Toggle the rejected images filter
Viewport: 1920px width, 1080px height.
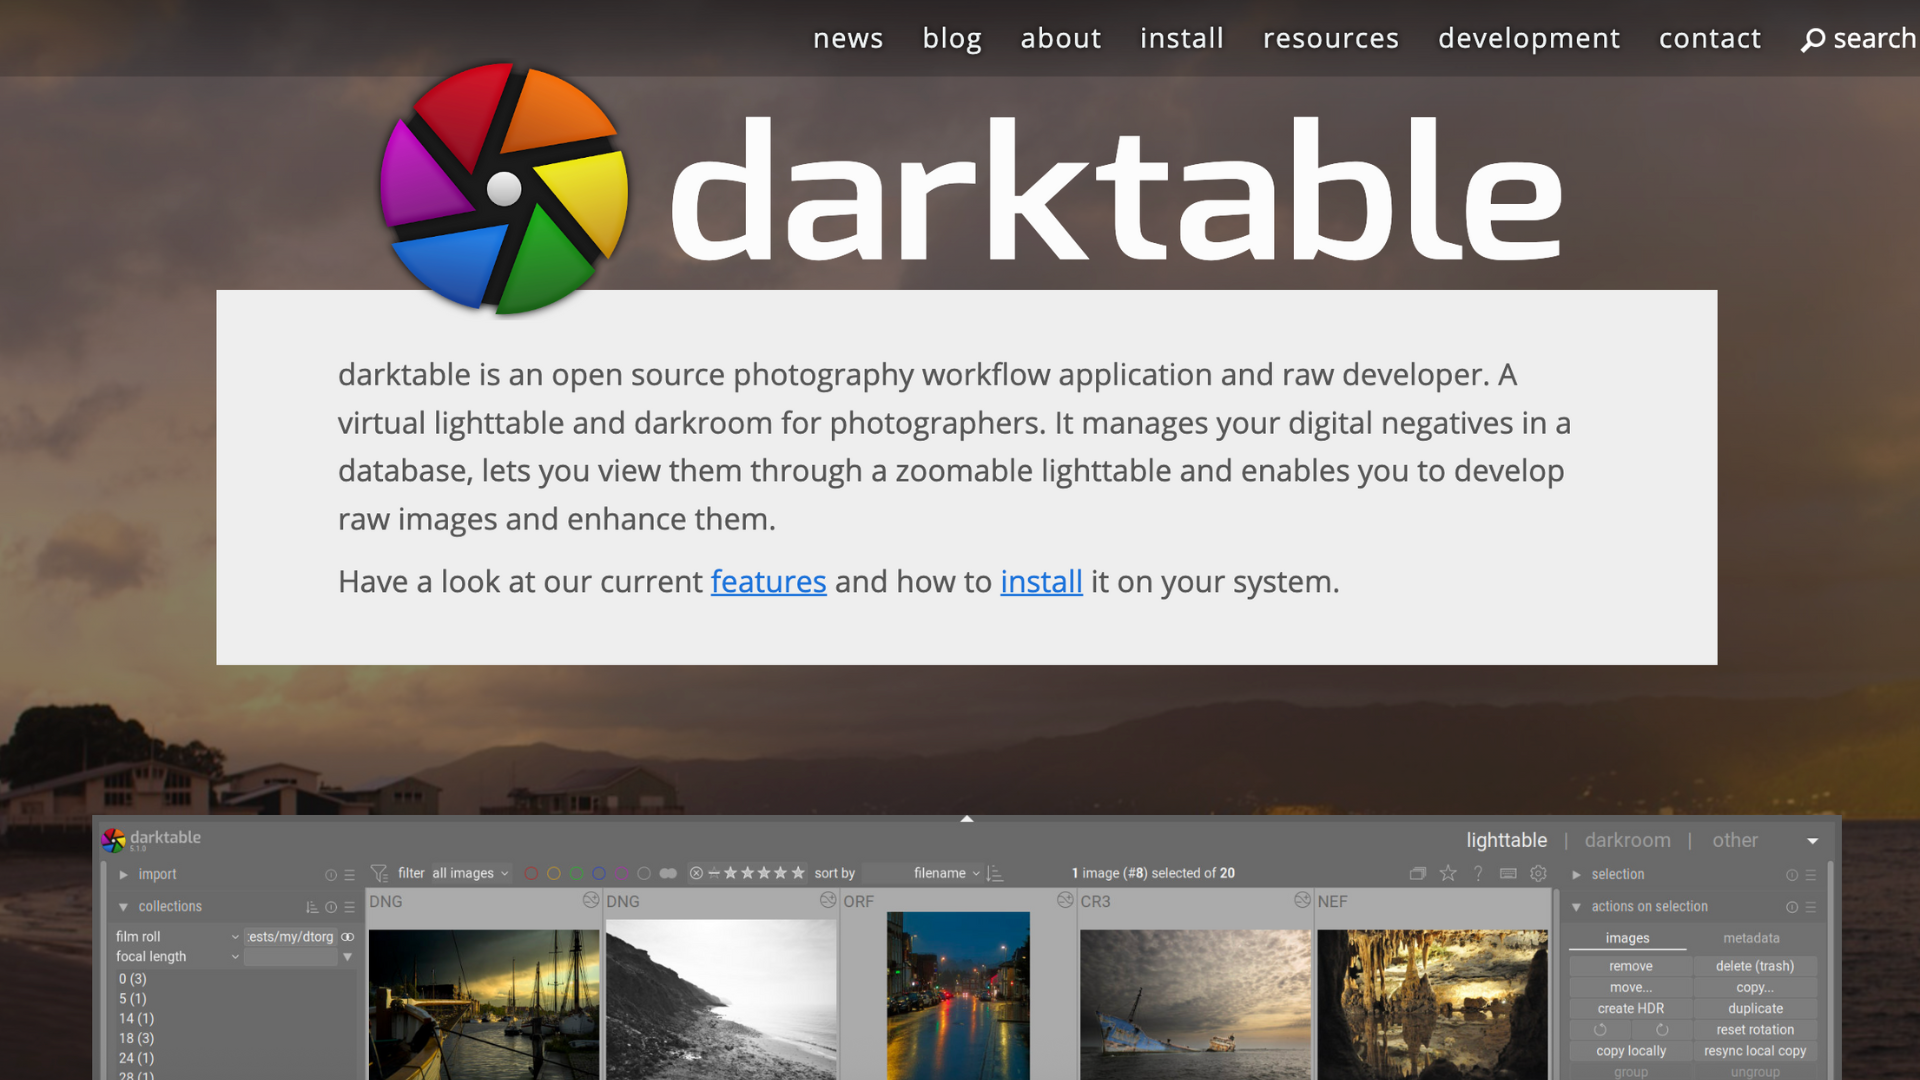pos(696,873)
